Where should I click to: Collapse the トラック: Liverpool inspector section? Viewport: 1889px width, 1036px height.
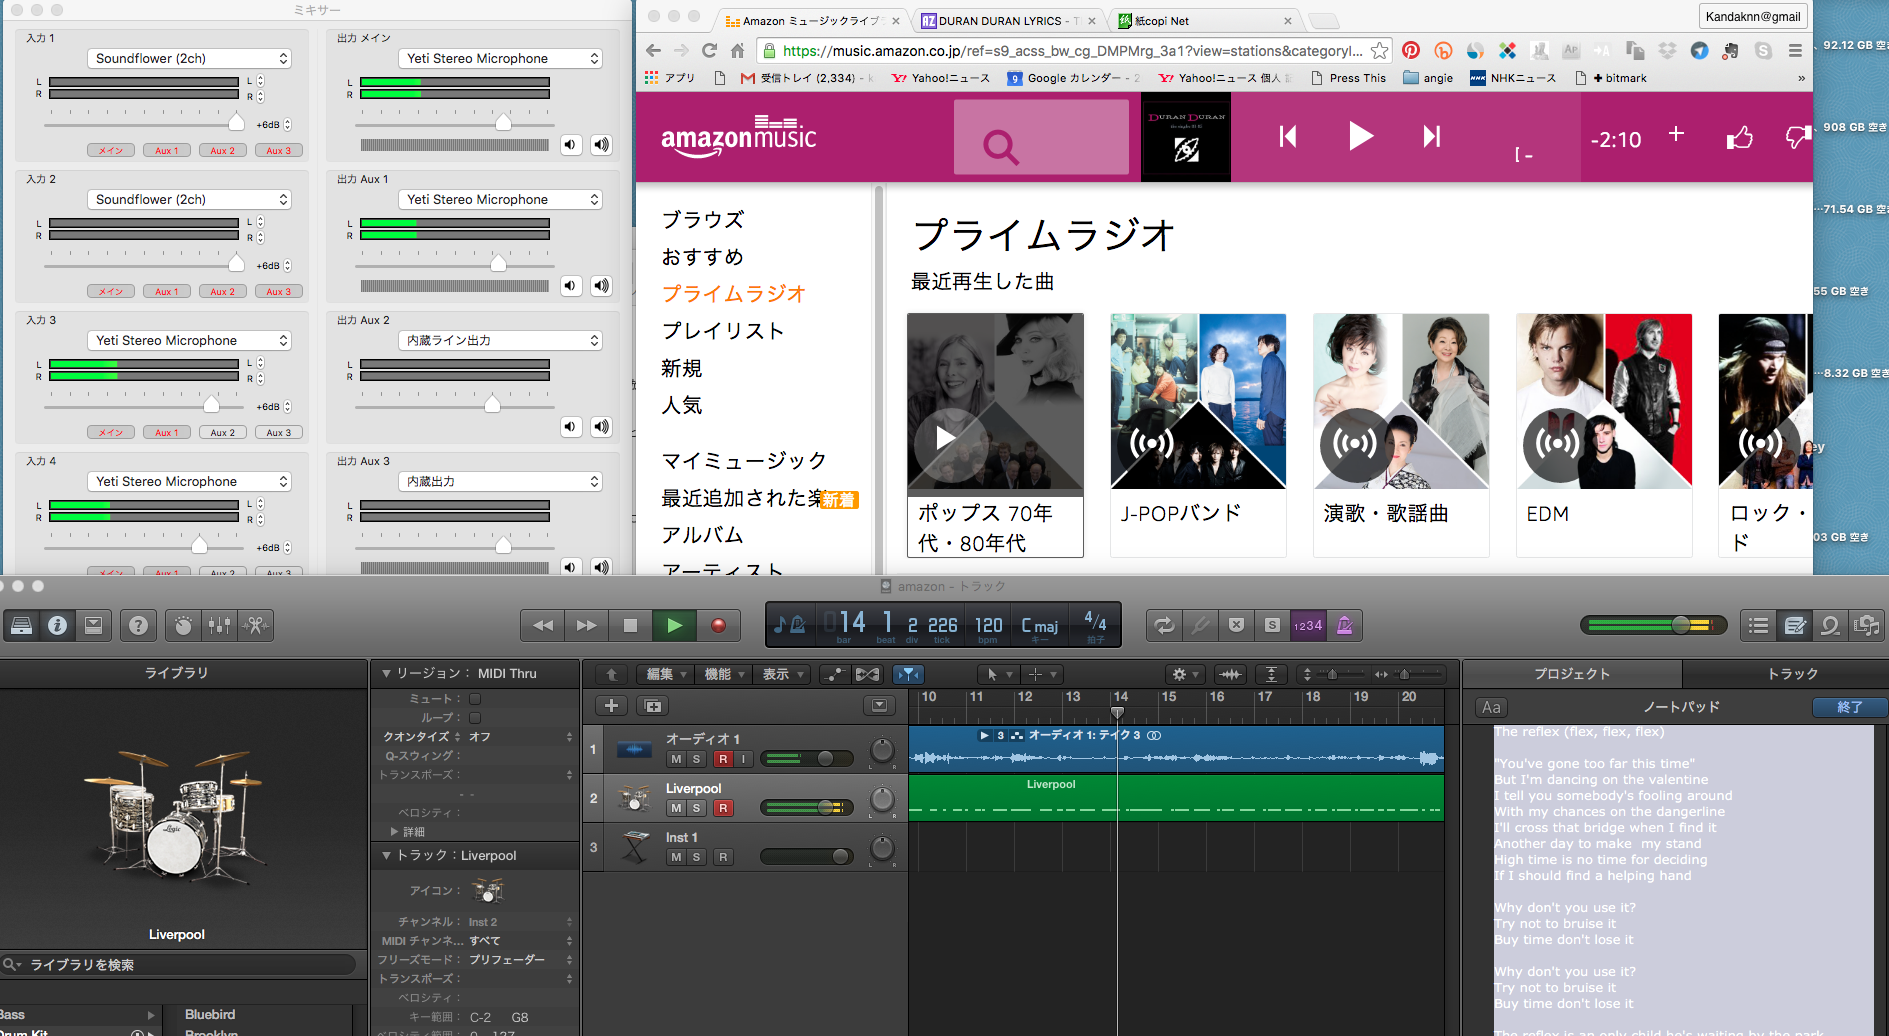click(386, 856)
